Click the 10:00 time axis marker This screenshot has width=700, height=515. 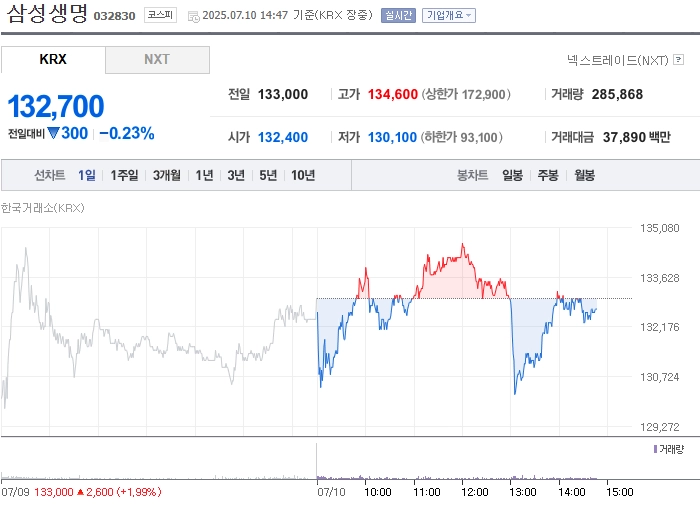coord(378,492)
